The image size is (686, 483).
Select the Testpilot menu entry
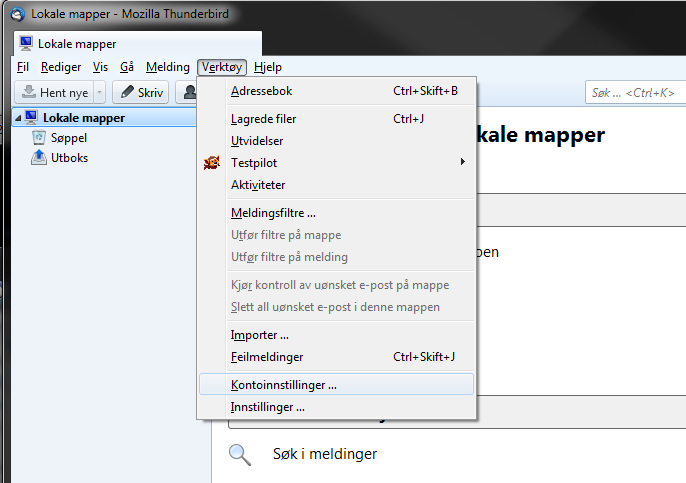[x=336, y=163]
